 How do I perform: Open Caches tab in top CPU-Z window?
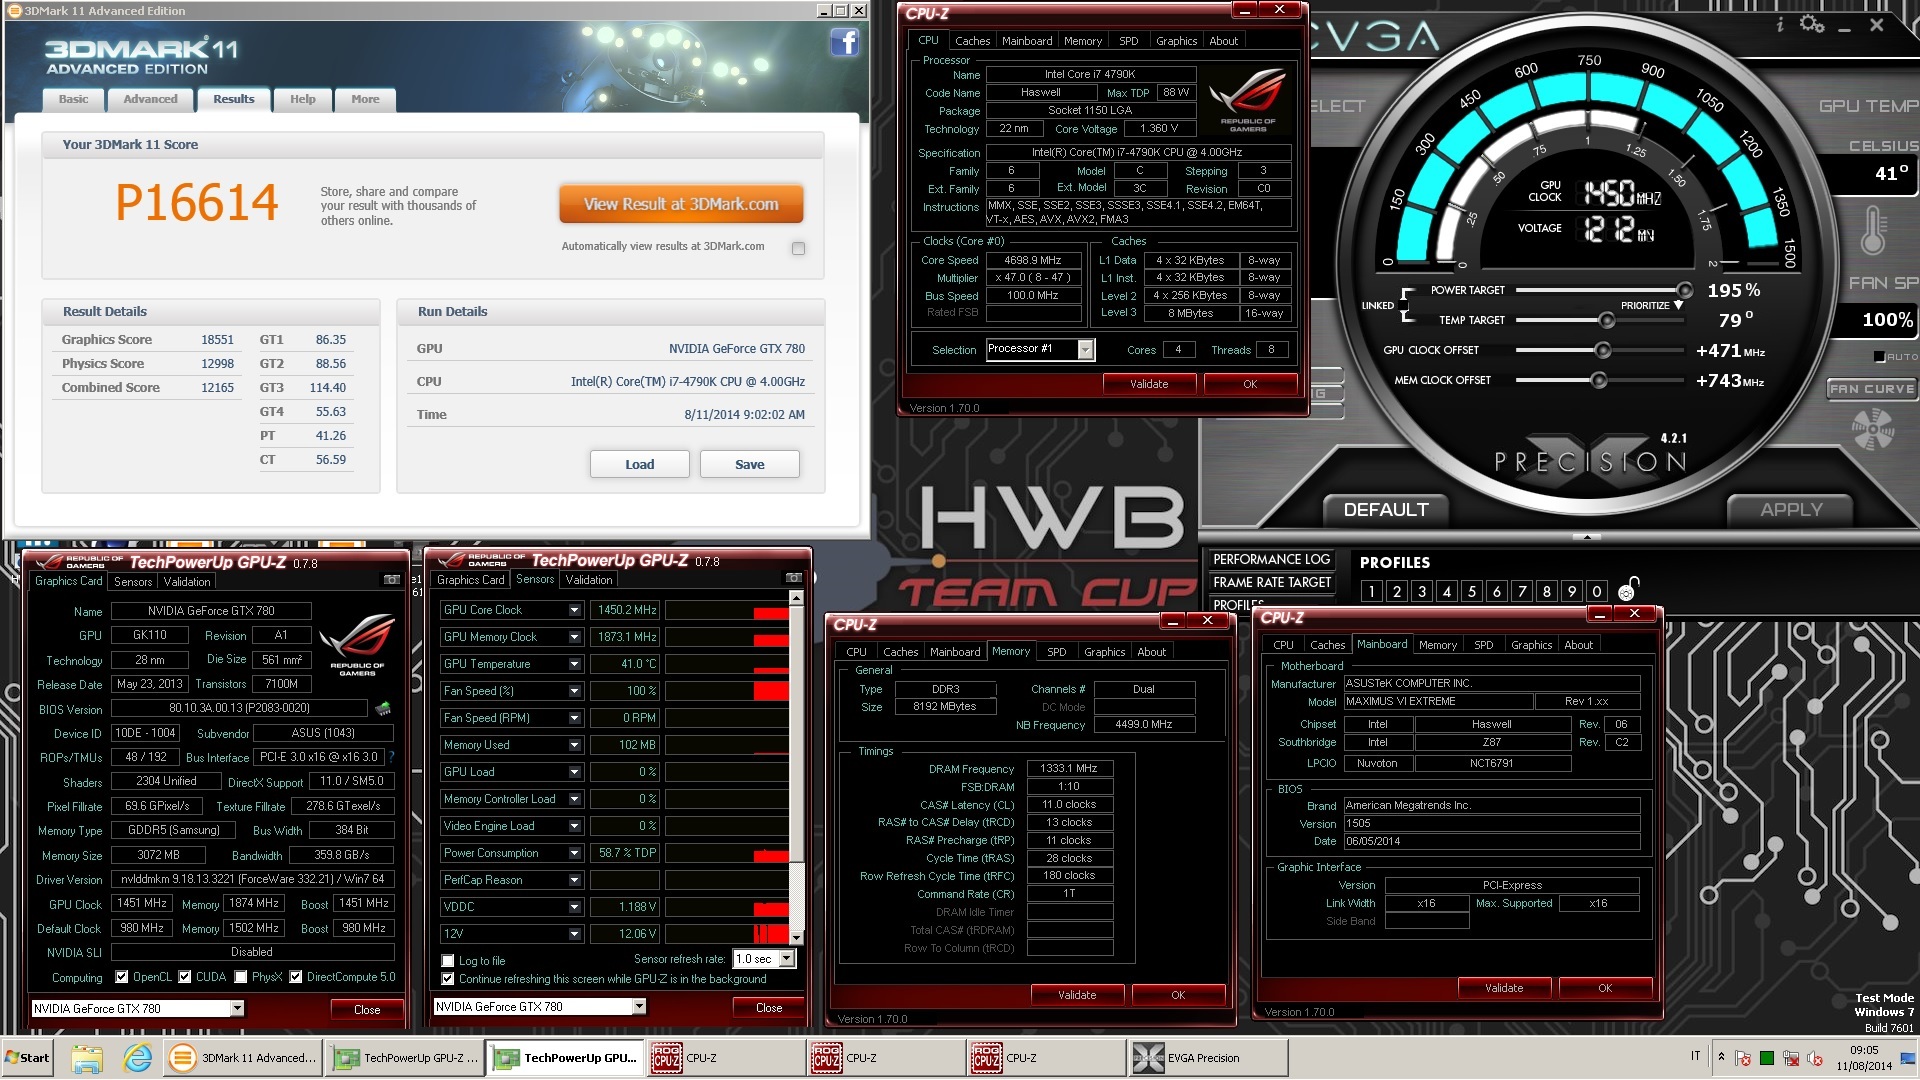tap(972, 41)
